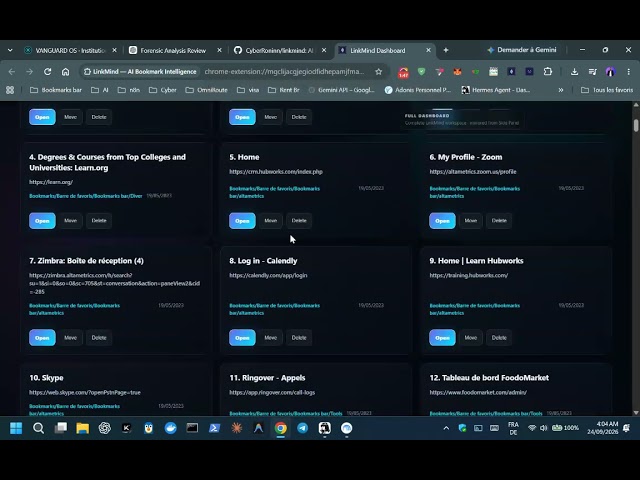
Task: Open the OmniRoute bookmarks folder
Action: point(207,90)
